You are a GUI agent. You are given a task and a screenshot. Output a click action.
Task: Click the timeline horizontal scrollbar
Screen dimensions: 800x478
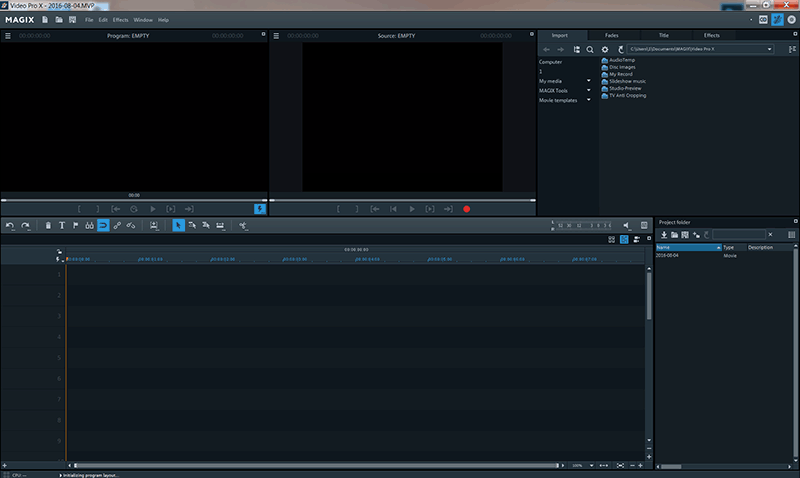pyautogui.click(x=316, y=465)
